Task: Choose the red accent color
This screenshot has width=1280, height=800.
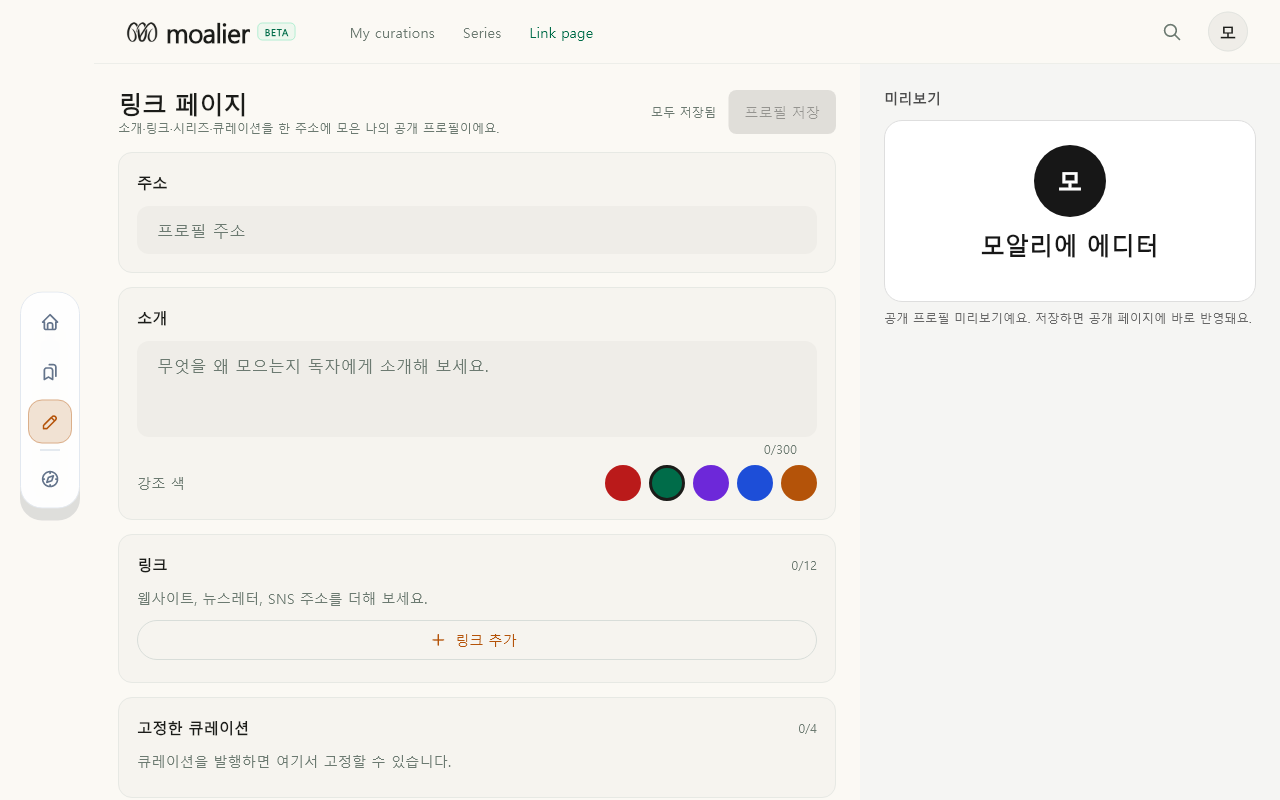Action: pos(623,483)
